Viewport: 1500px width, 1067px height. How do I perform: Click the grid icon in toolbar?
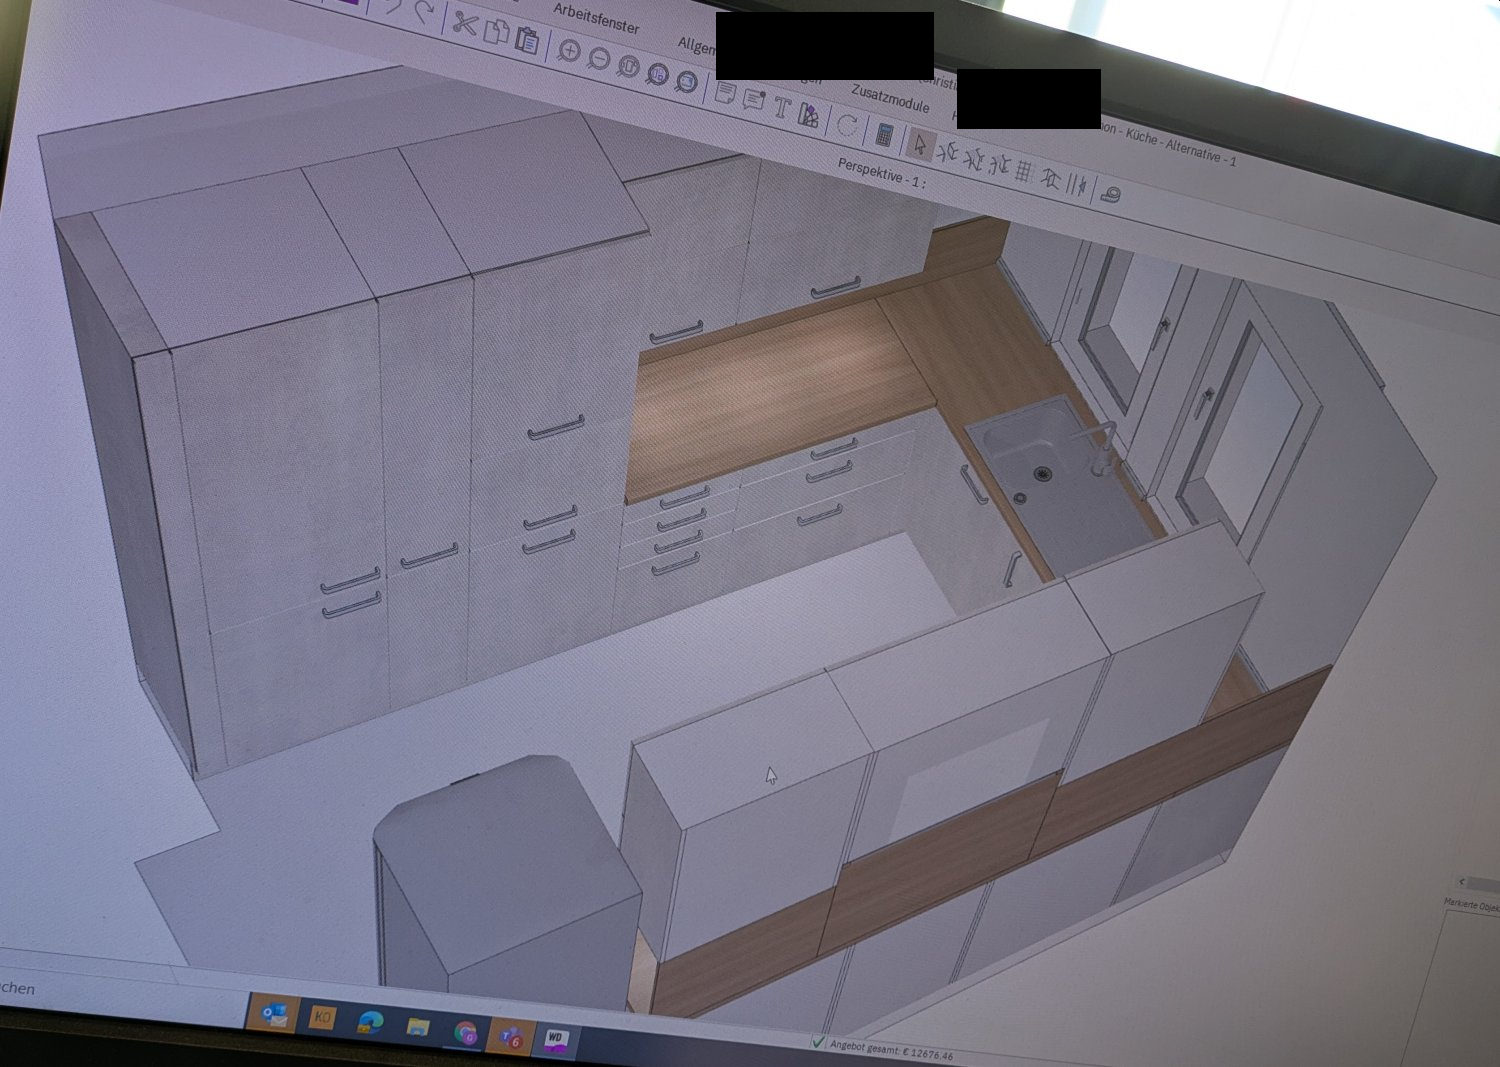click(1024, 172)
